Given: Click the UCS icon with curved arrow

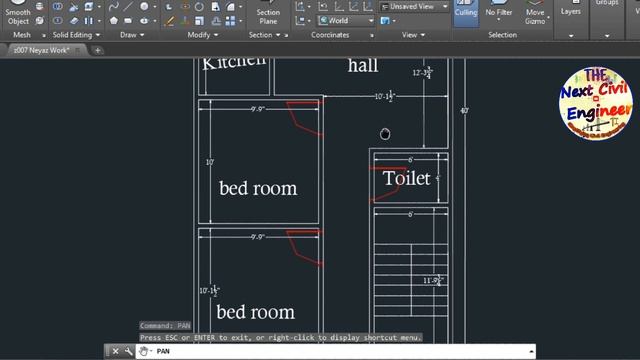Looking at the screenshot, I should pos(323,6).
